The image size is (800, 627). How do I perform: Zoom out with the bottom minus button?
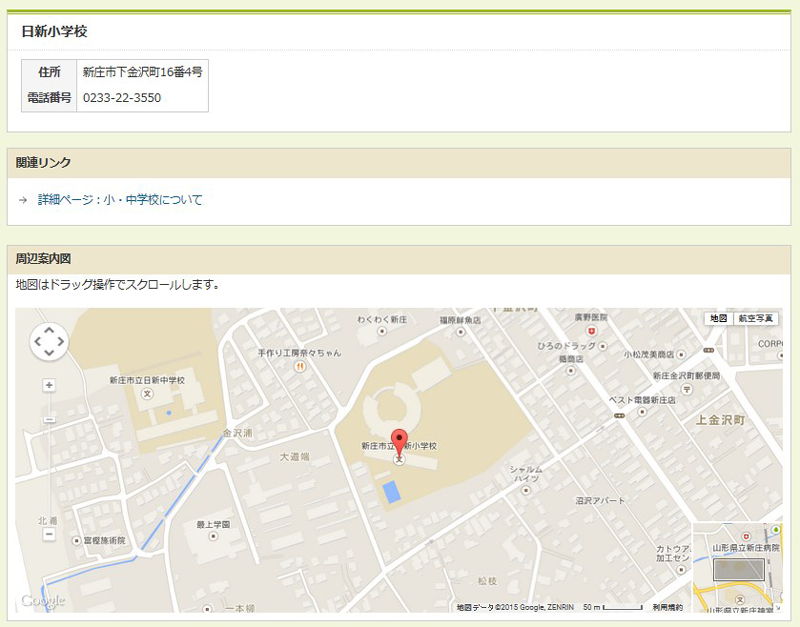point(49,535)
